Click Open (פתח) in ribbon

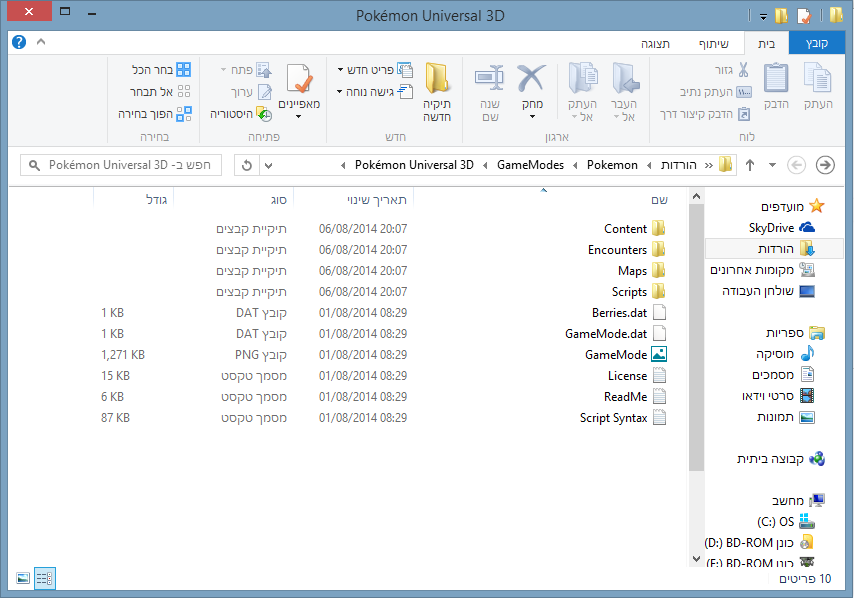246,70
